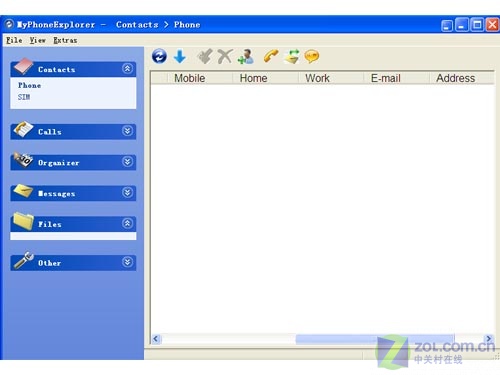Select Phone under Contacts
Screen dimensions: 500x375
[30, 85]
